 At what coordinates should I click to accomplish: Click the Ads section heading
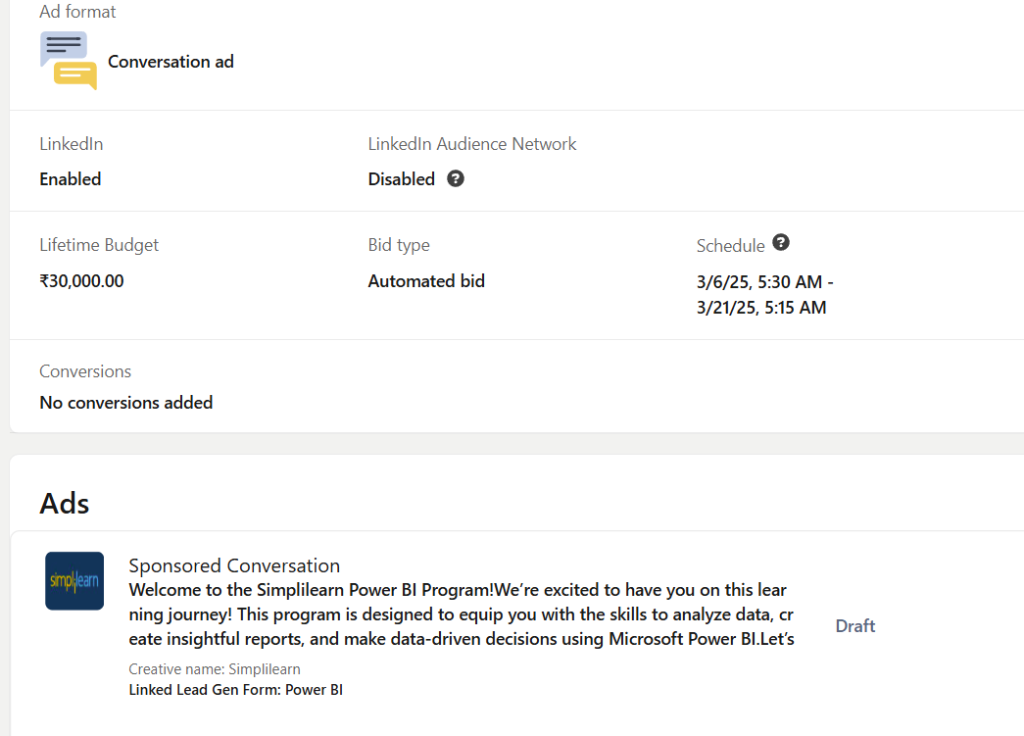click(x=64, y=504)
